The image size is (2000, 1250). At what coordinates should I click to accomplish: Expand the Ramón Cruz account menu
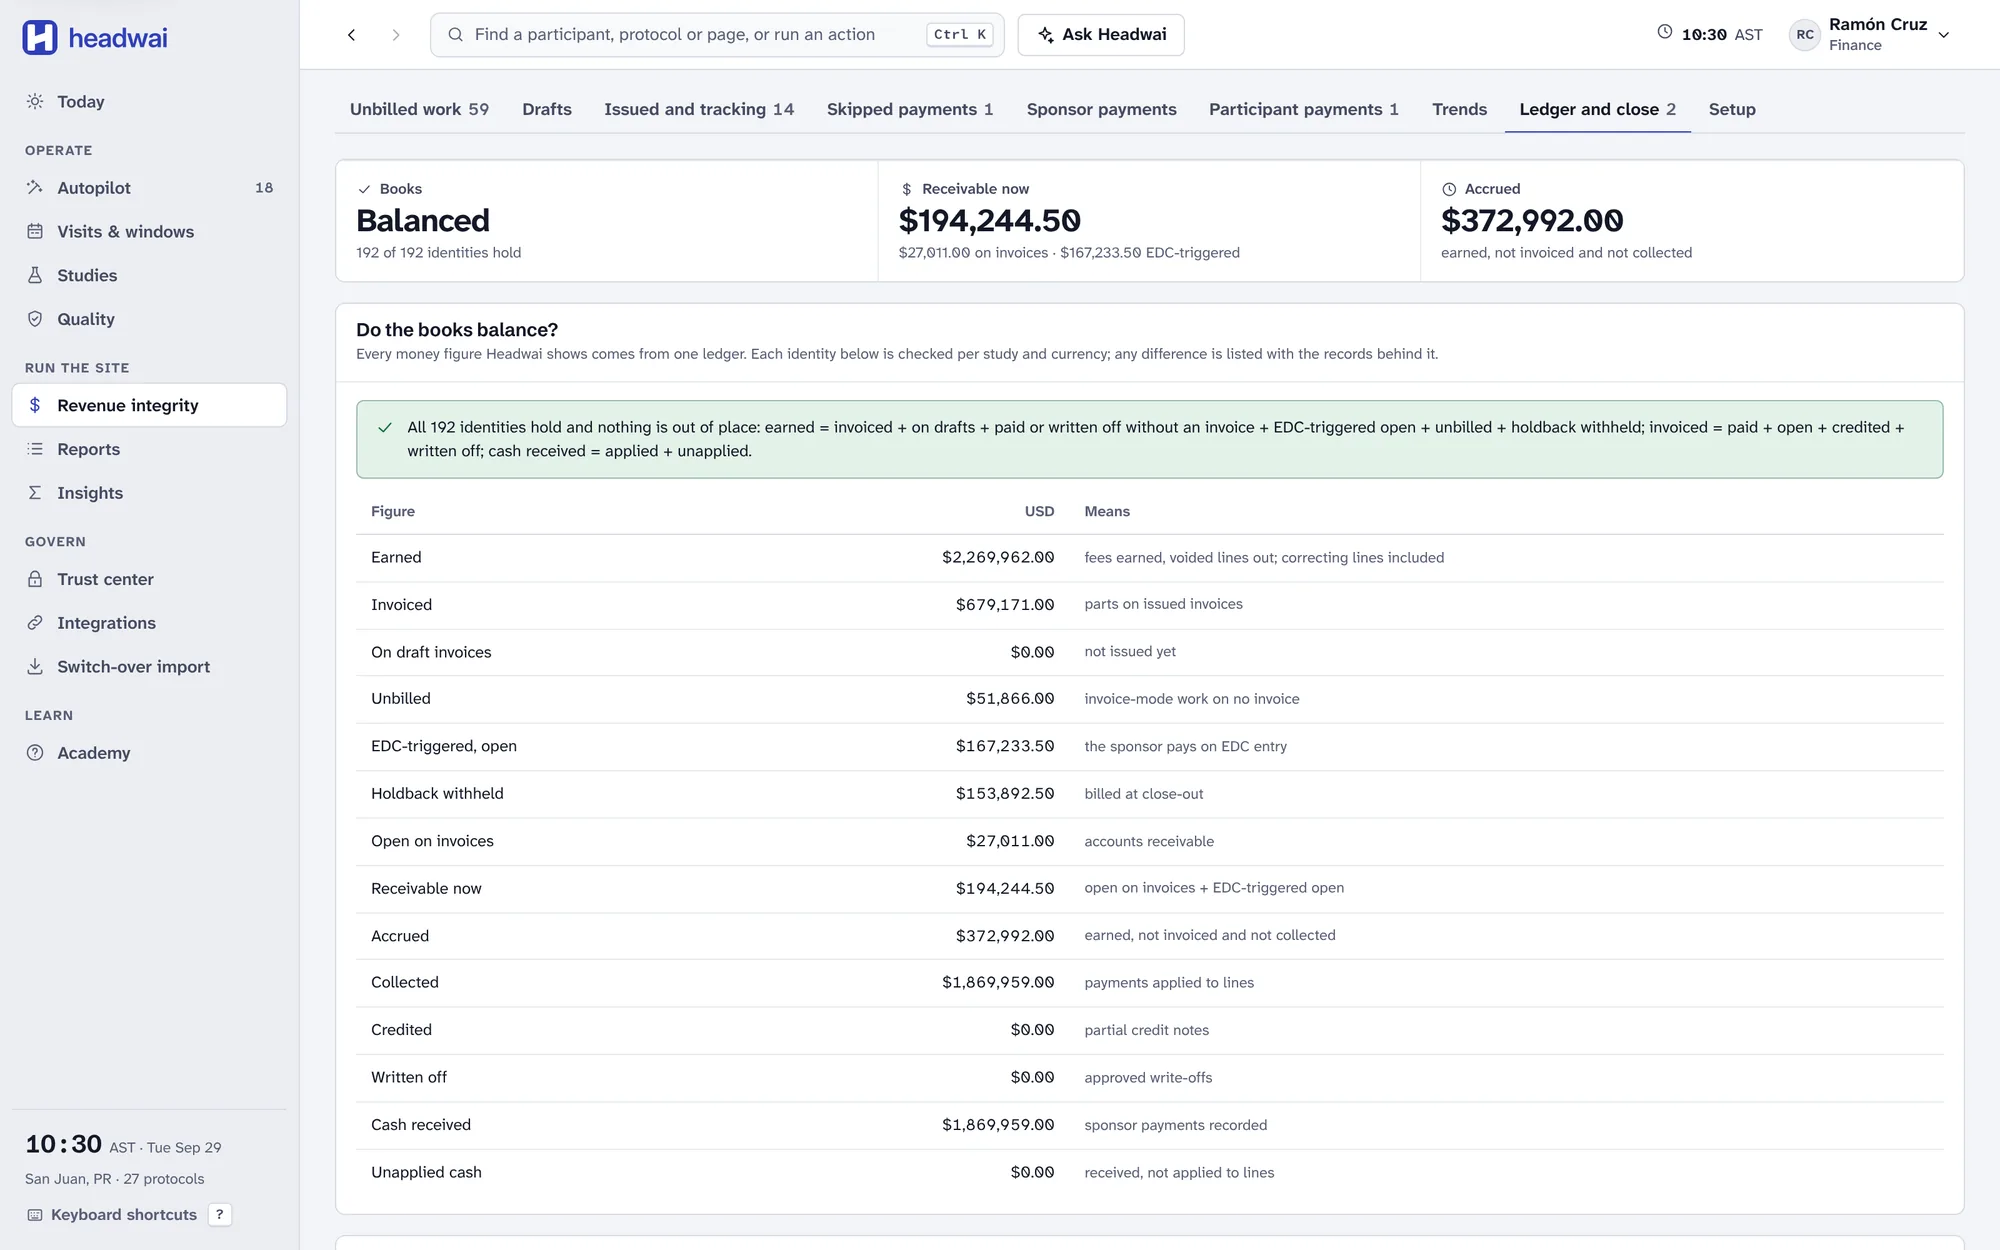tap(1944, 35)
